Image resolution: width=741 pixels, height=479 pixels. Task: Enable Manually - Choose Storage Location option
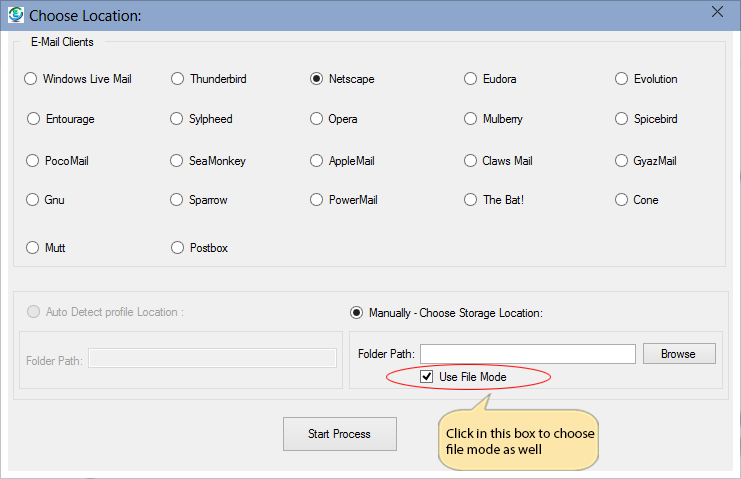click(x=357, y=313)
